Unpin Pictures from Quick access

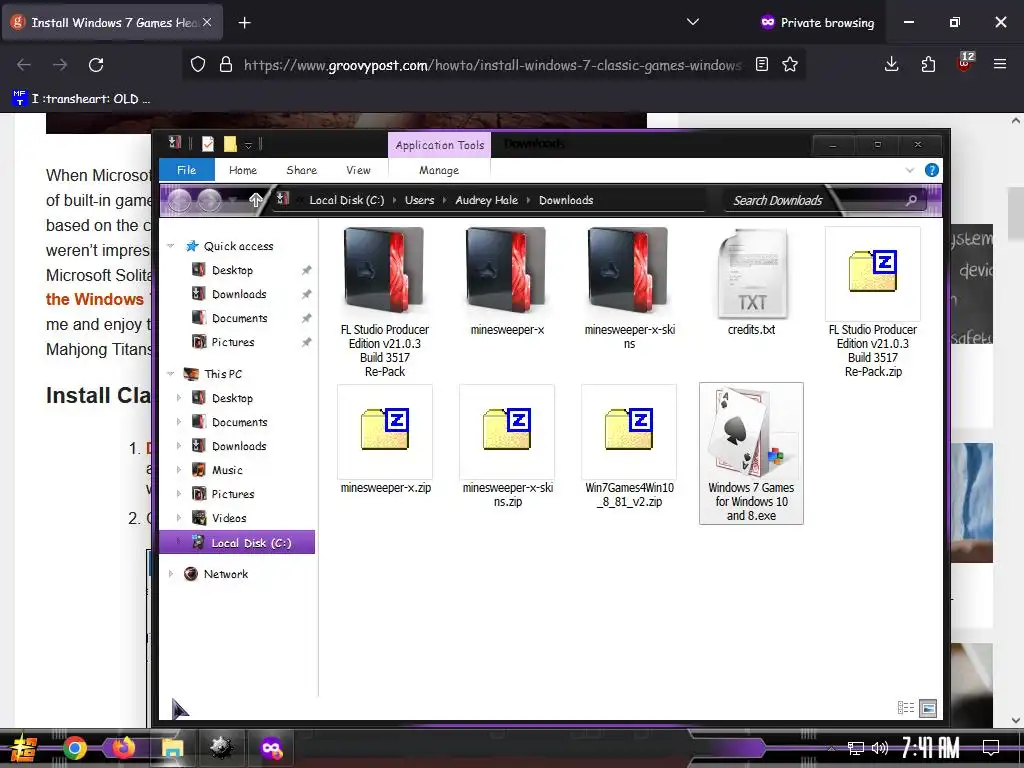[306, 342]
